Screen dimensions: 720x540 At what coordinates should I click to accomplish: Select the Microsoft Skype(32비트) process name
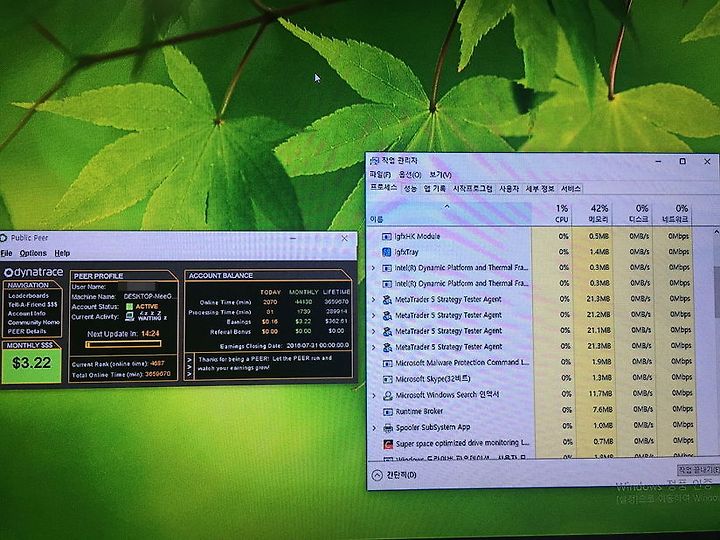[x=433, y=379]
